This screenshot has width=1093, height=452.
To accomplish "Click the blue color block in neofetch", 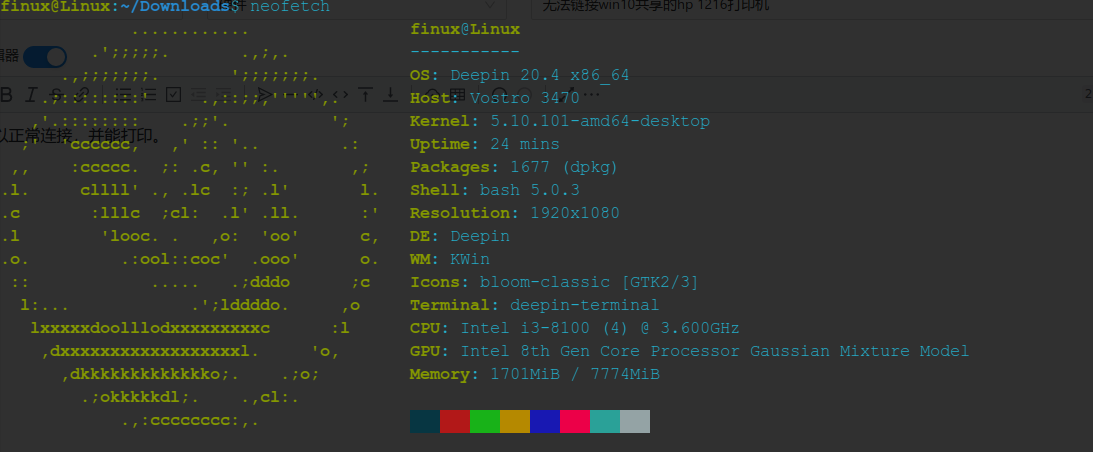I will click(545, 421).
